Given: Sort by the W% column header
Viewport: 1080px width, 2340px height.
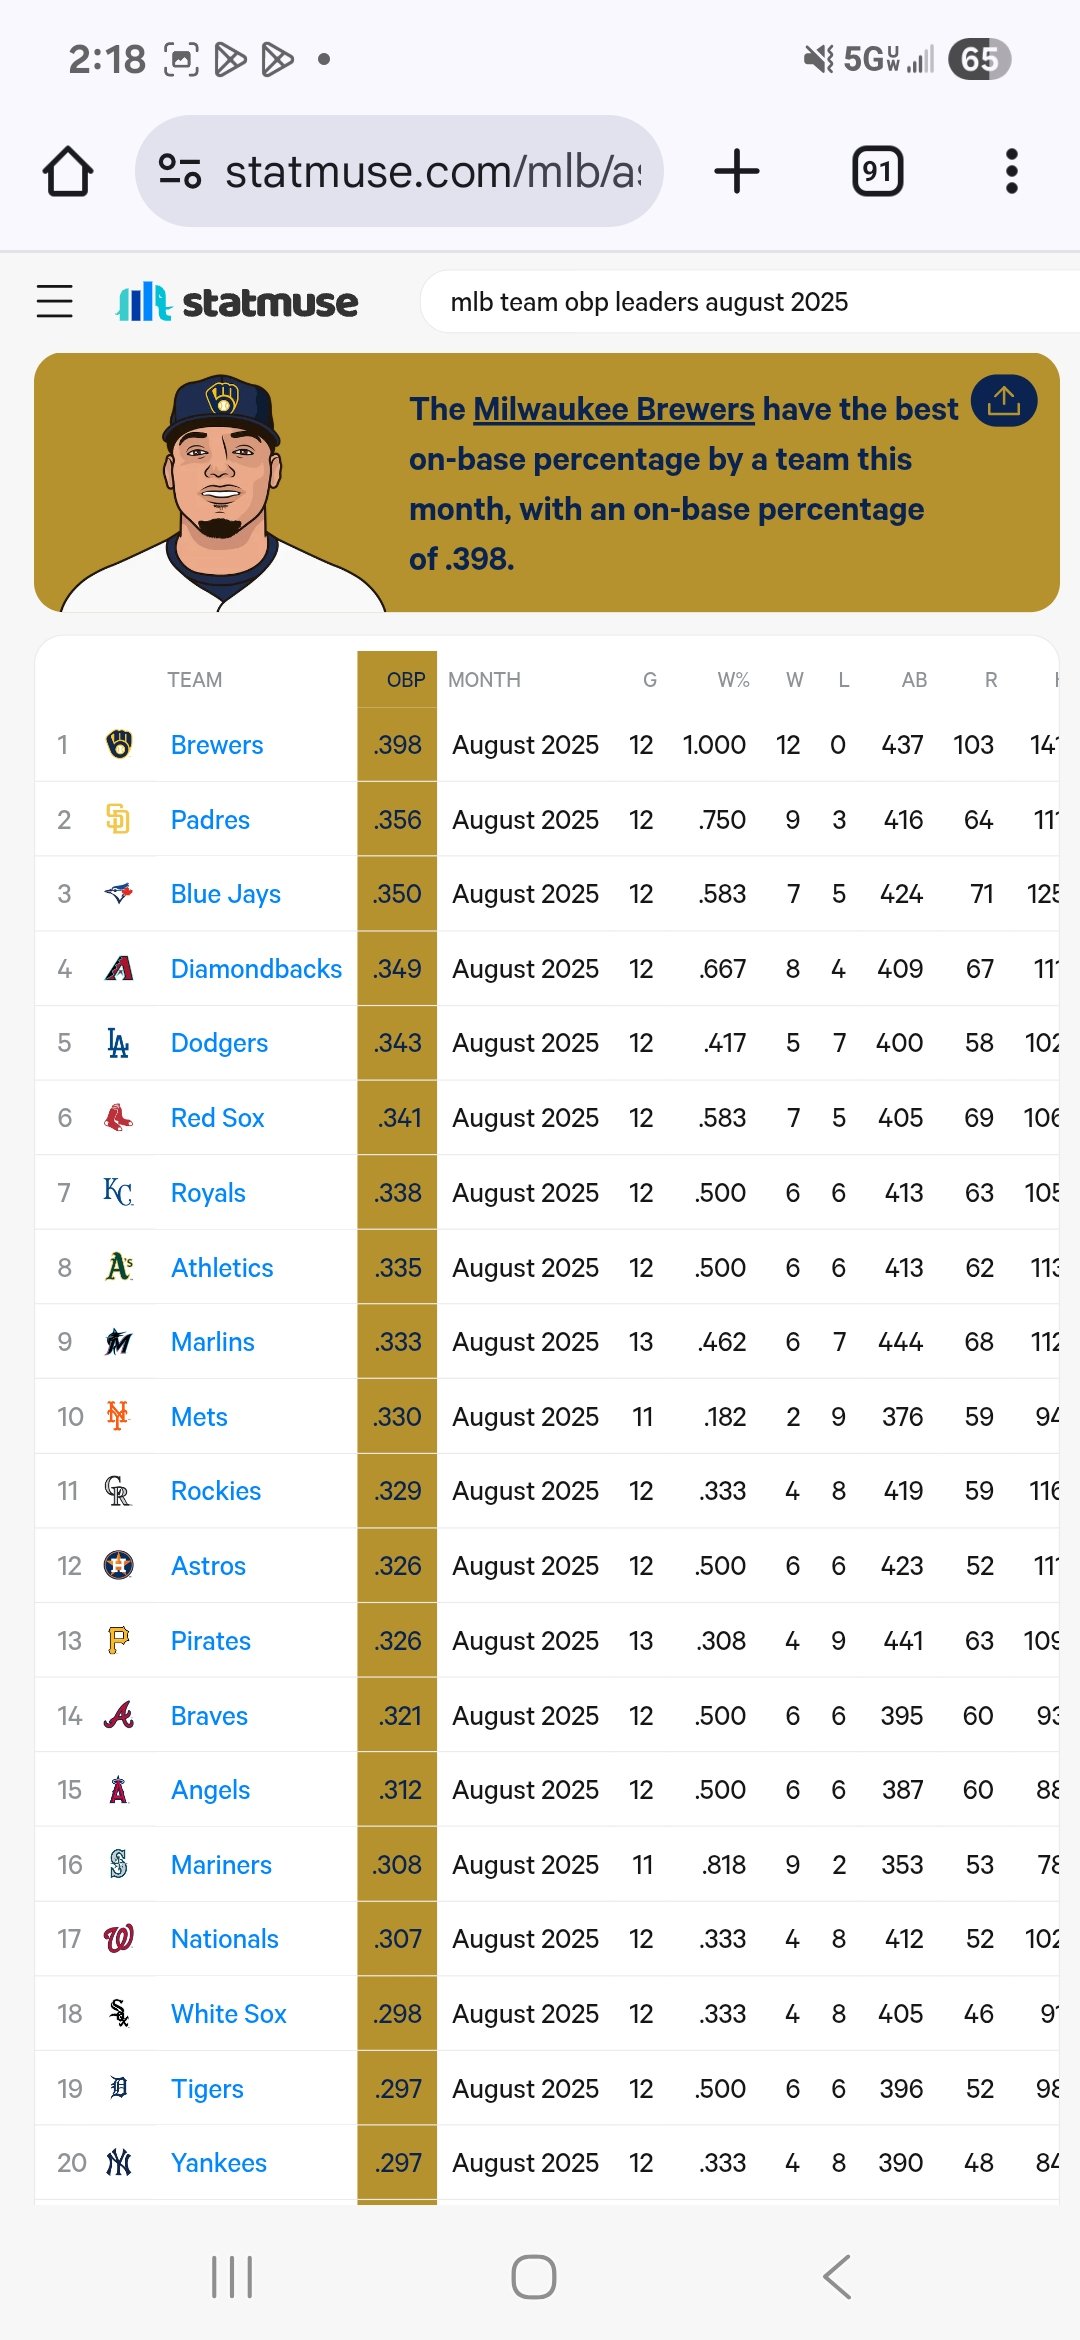Looking at the screenshot, I should click(x=734, y=680).
